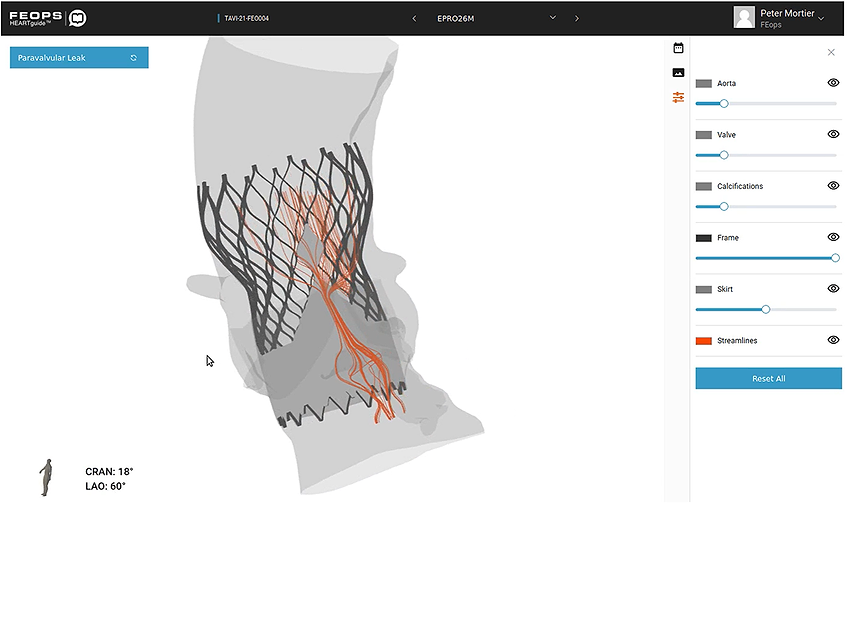Open the calendar panel icon

point(679,47)
